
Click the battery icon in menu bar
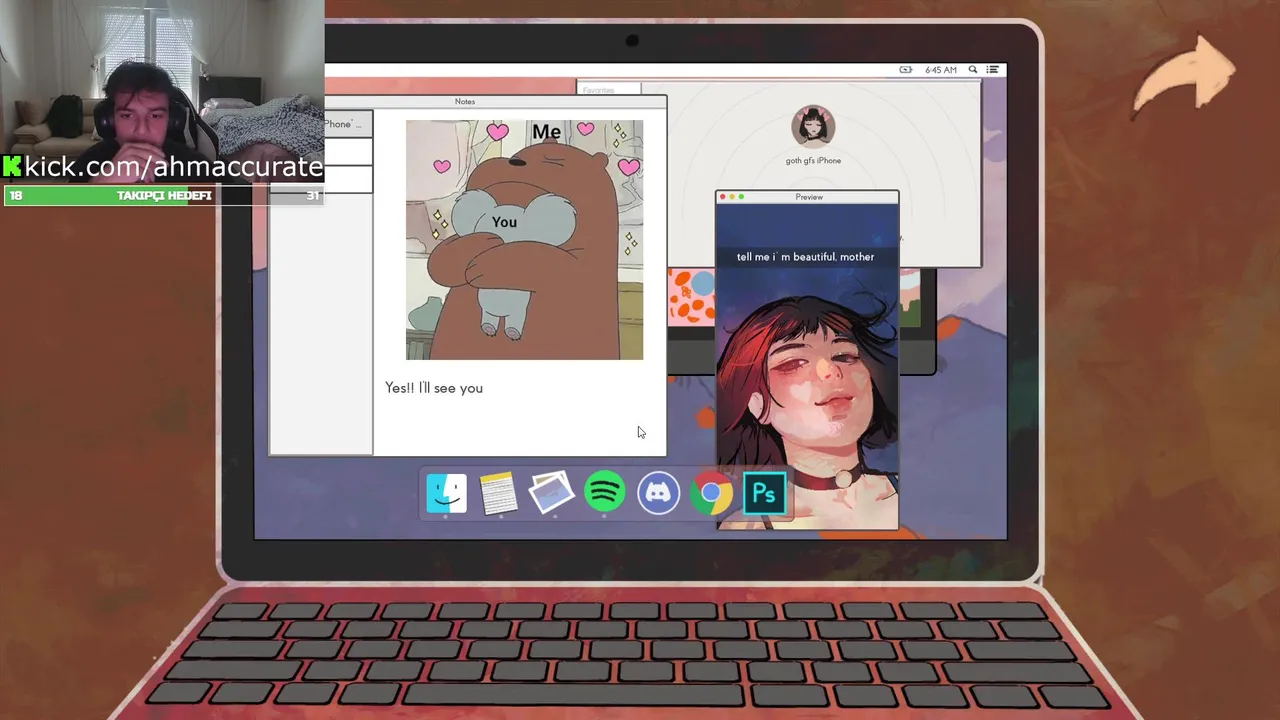(905, 70)
